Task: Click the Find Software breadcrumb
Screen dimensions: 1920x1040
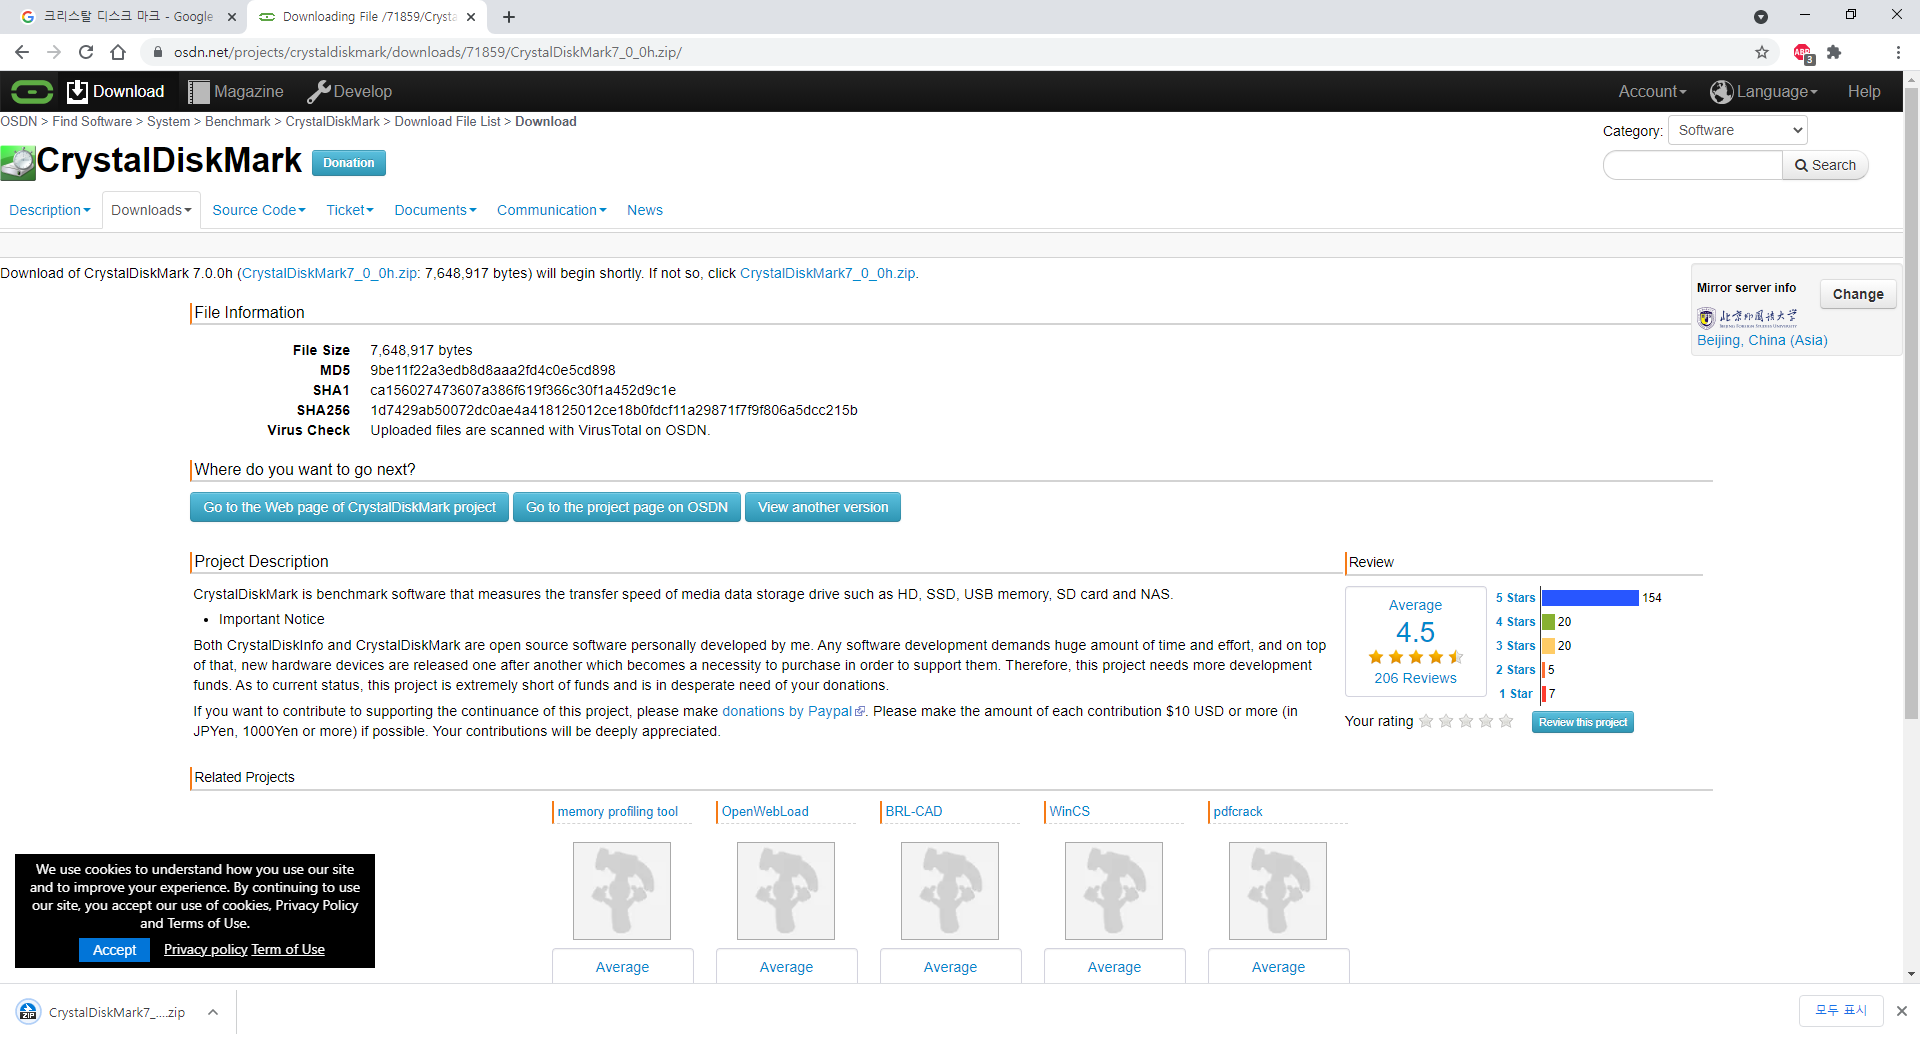Action: [x=92, y=121]
